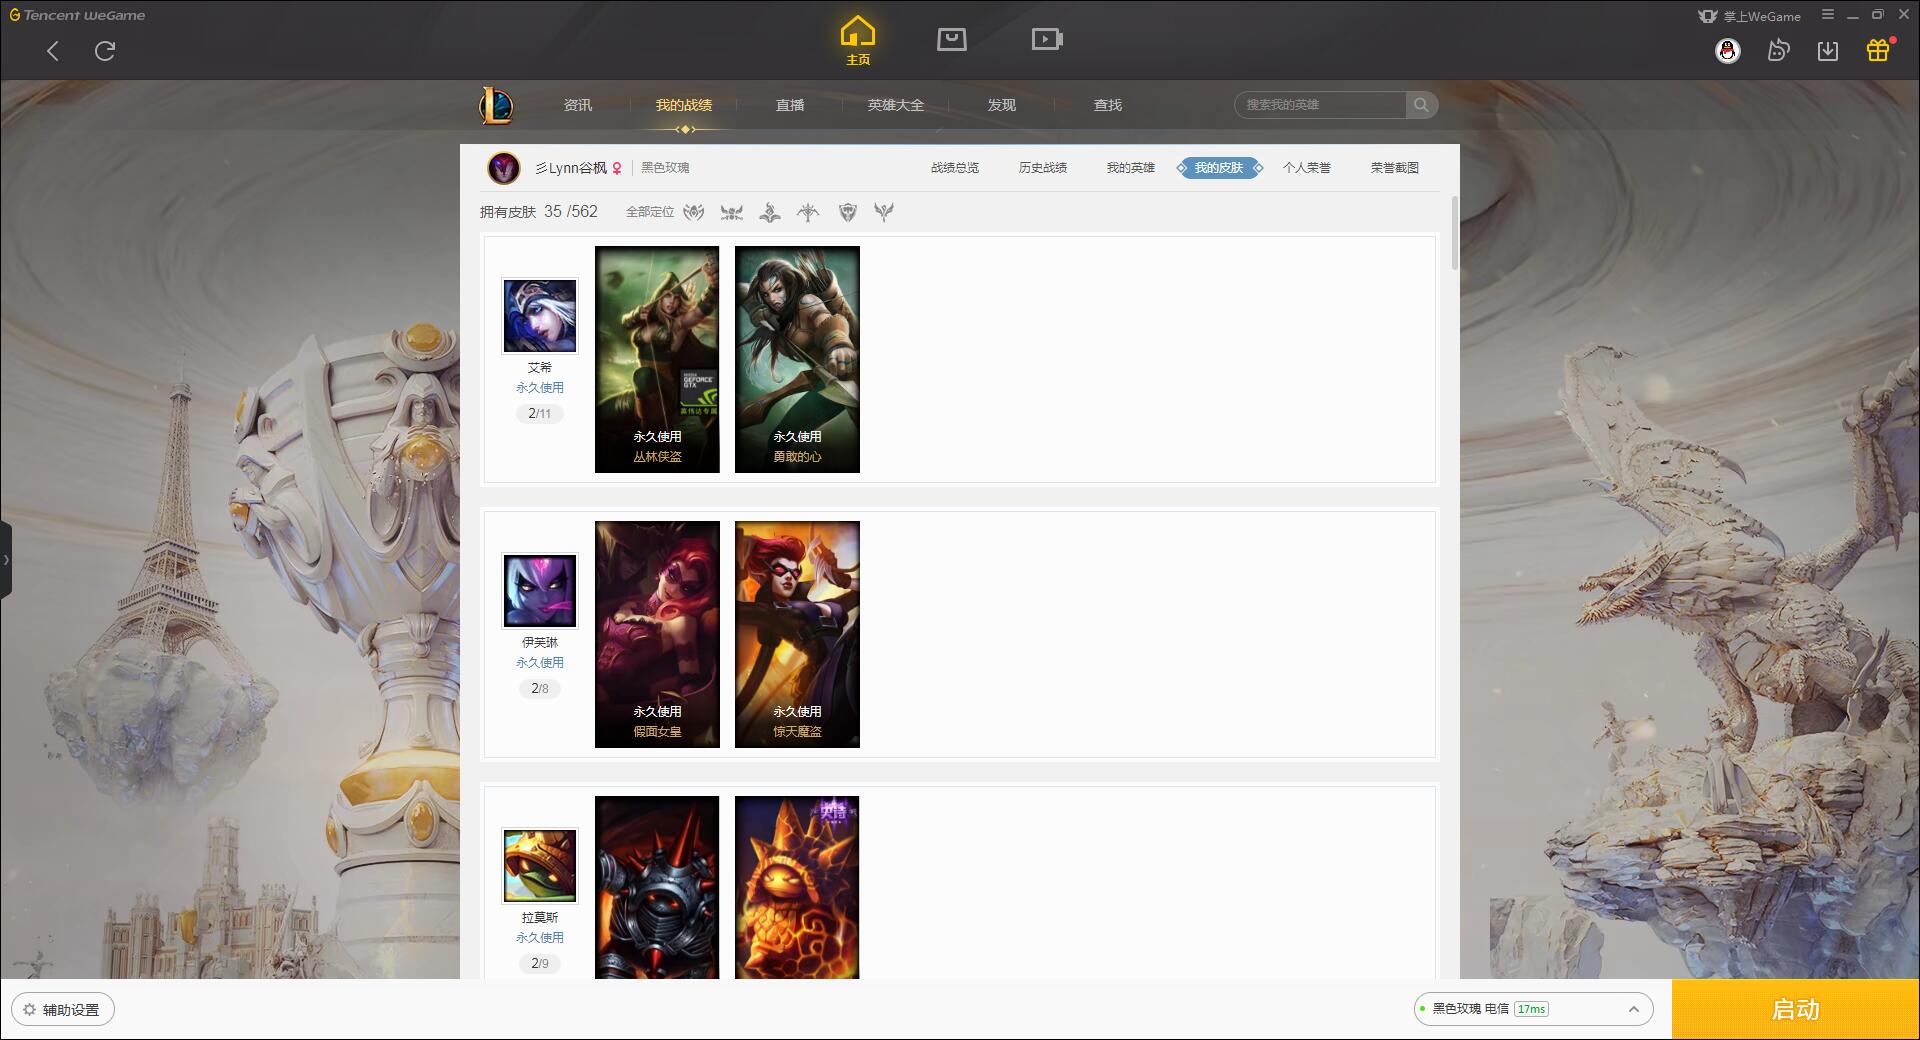The image size is (1920, 1040).
Task: Click the 艾希 champion portrait
Action: pyautogui.click(x=540, y=316)
